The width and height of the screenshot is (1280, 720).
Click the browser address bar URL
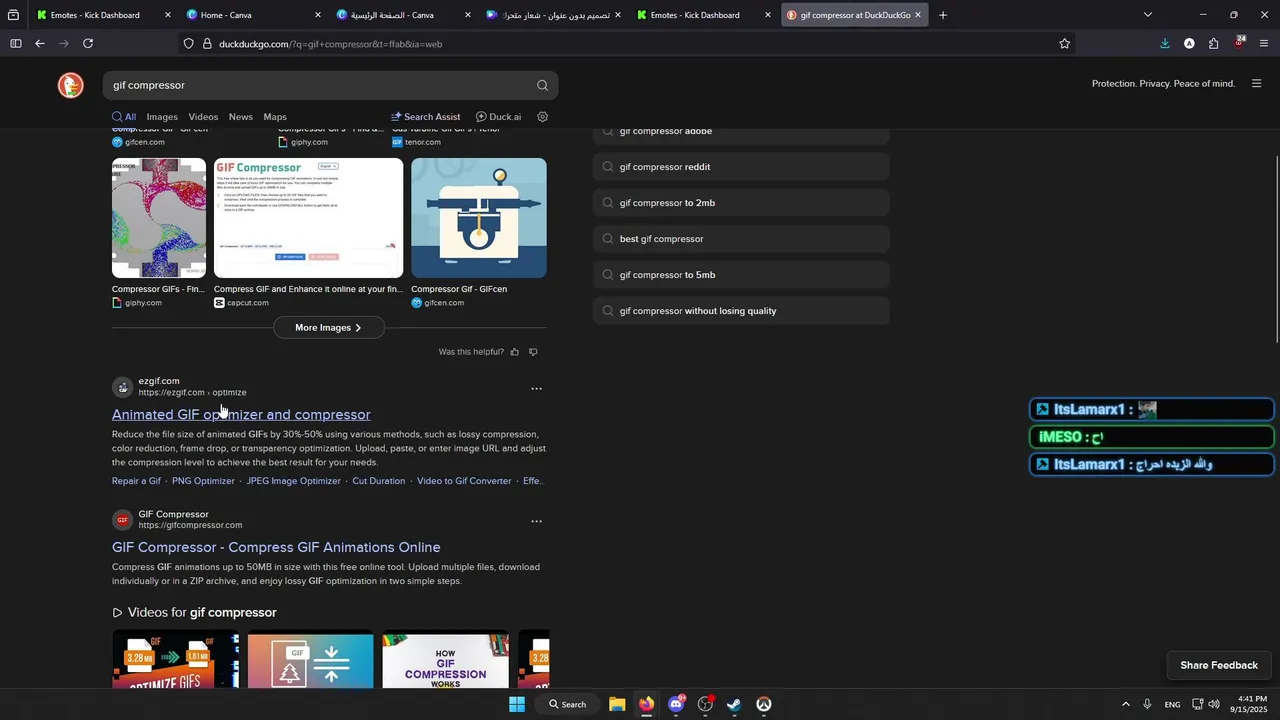pyautogui.click(x=330, y=44)
